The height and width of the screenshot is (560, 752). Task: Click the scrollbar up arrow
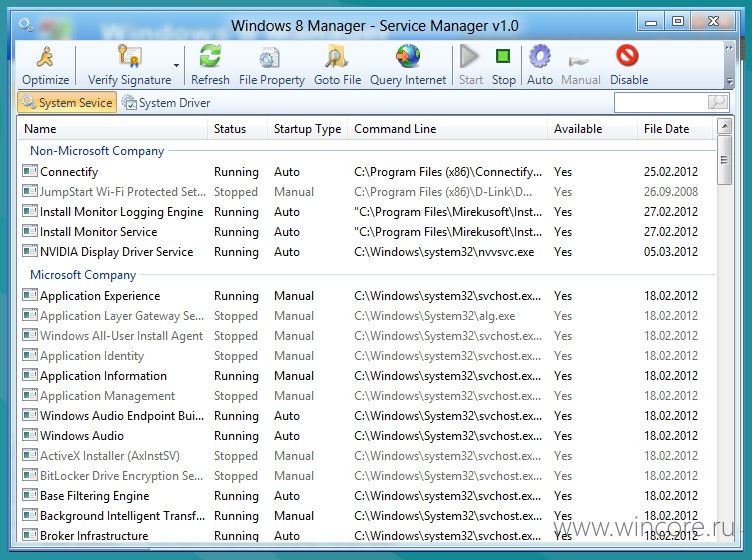point(724,127)
